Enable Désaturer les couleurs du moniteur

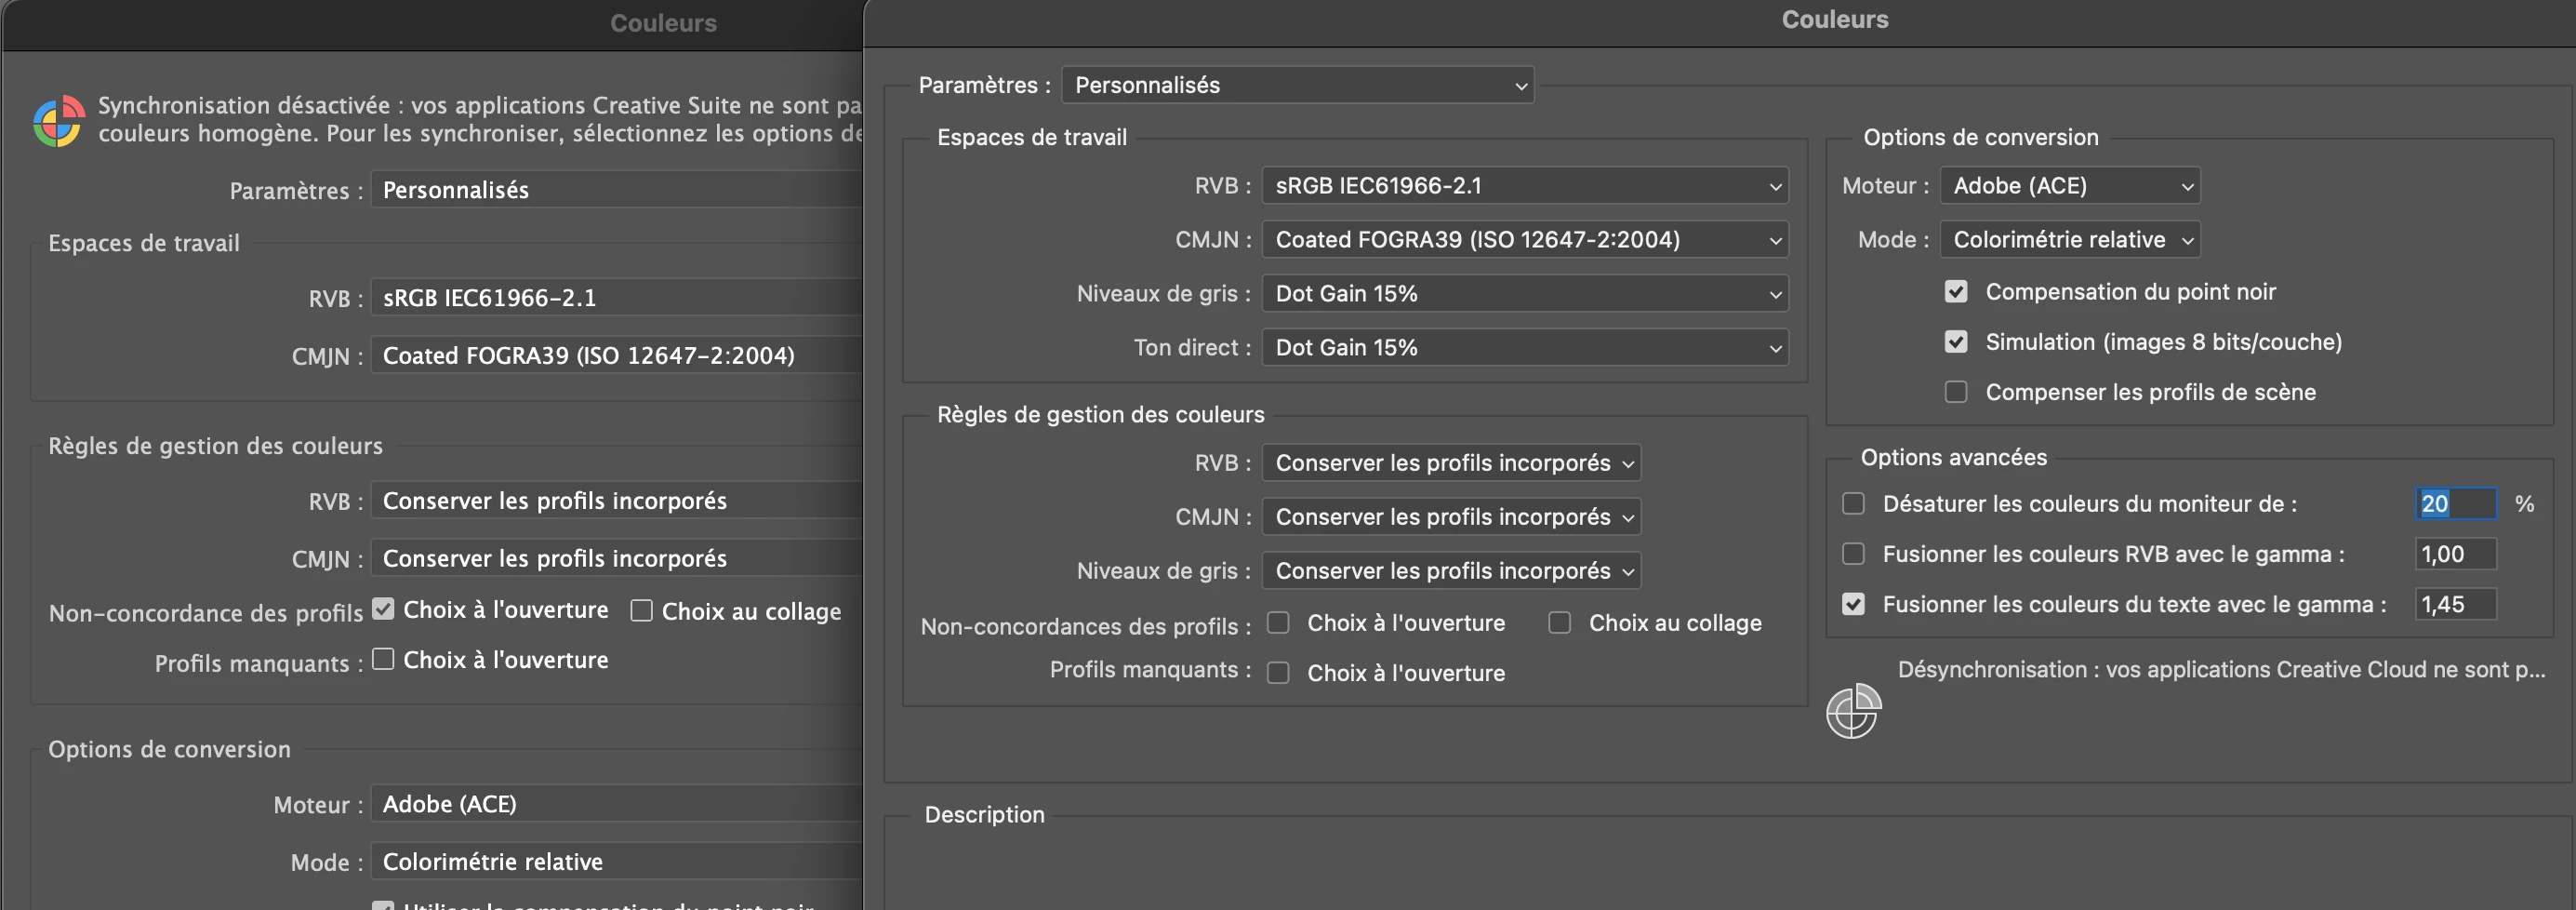pyautogui.click(x=1853, y=503)
